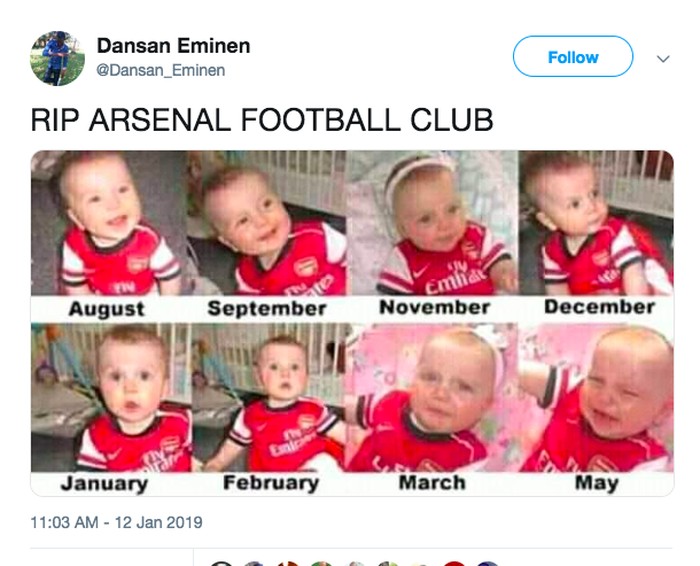
Task: Click the Follow button
Action: 572,57
